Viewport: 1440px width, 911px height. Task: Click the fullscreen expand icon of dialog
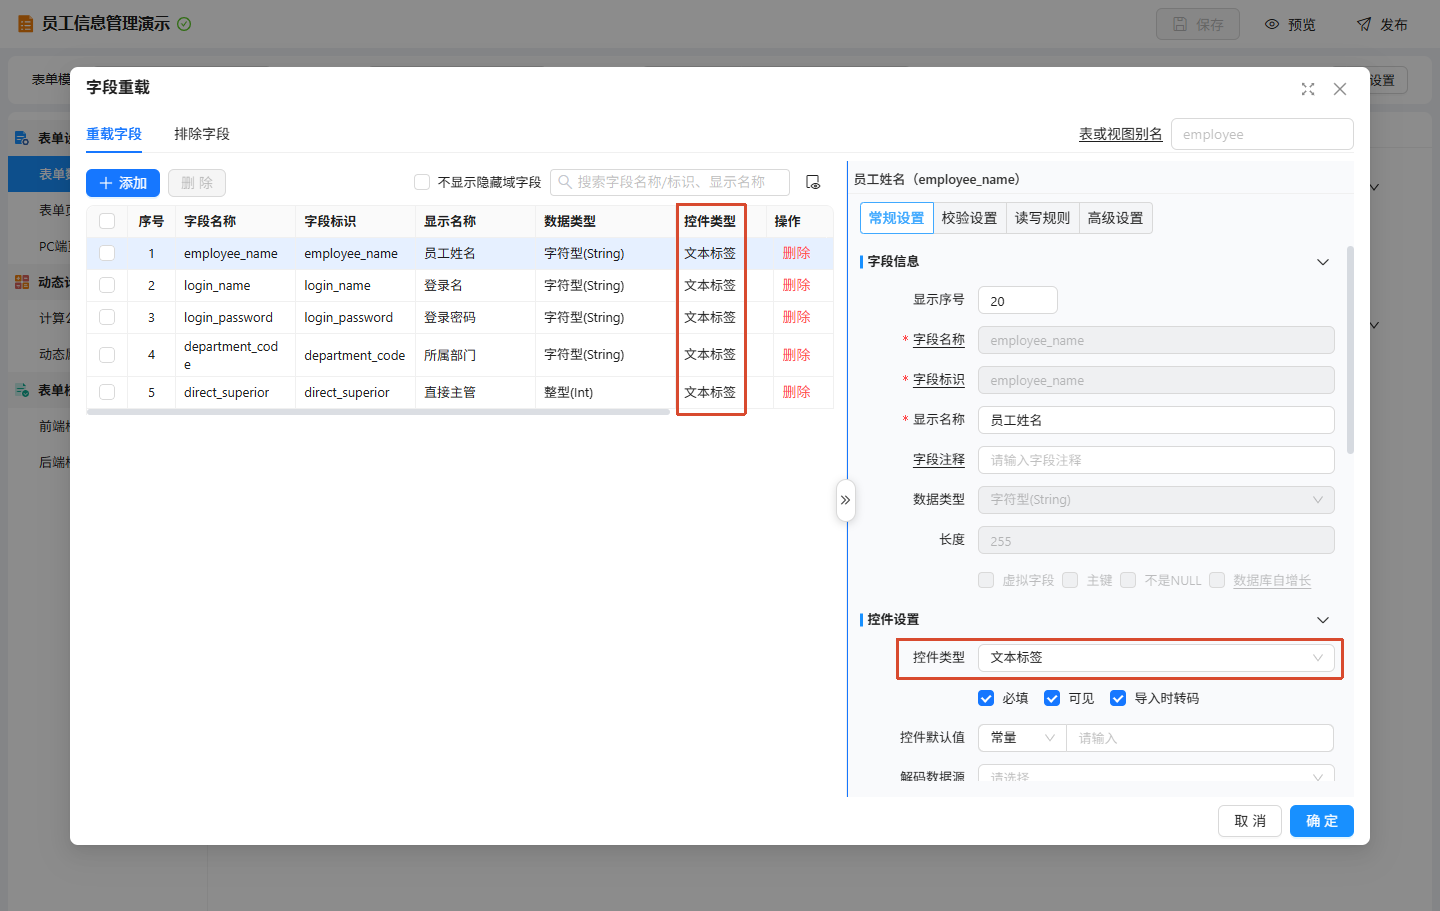click(1308, 89)
